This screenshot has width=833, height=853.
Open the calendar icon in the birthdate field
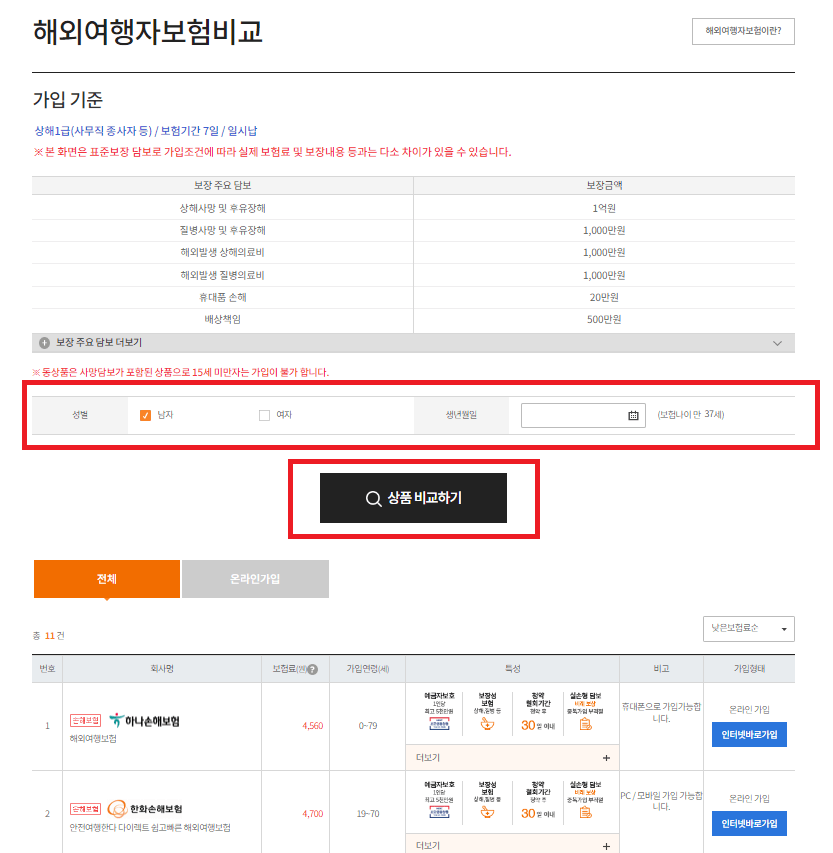(633, 414)
